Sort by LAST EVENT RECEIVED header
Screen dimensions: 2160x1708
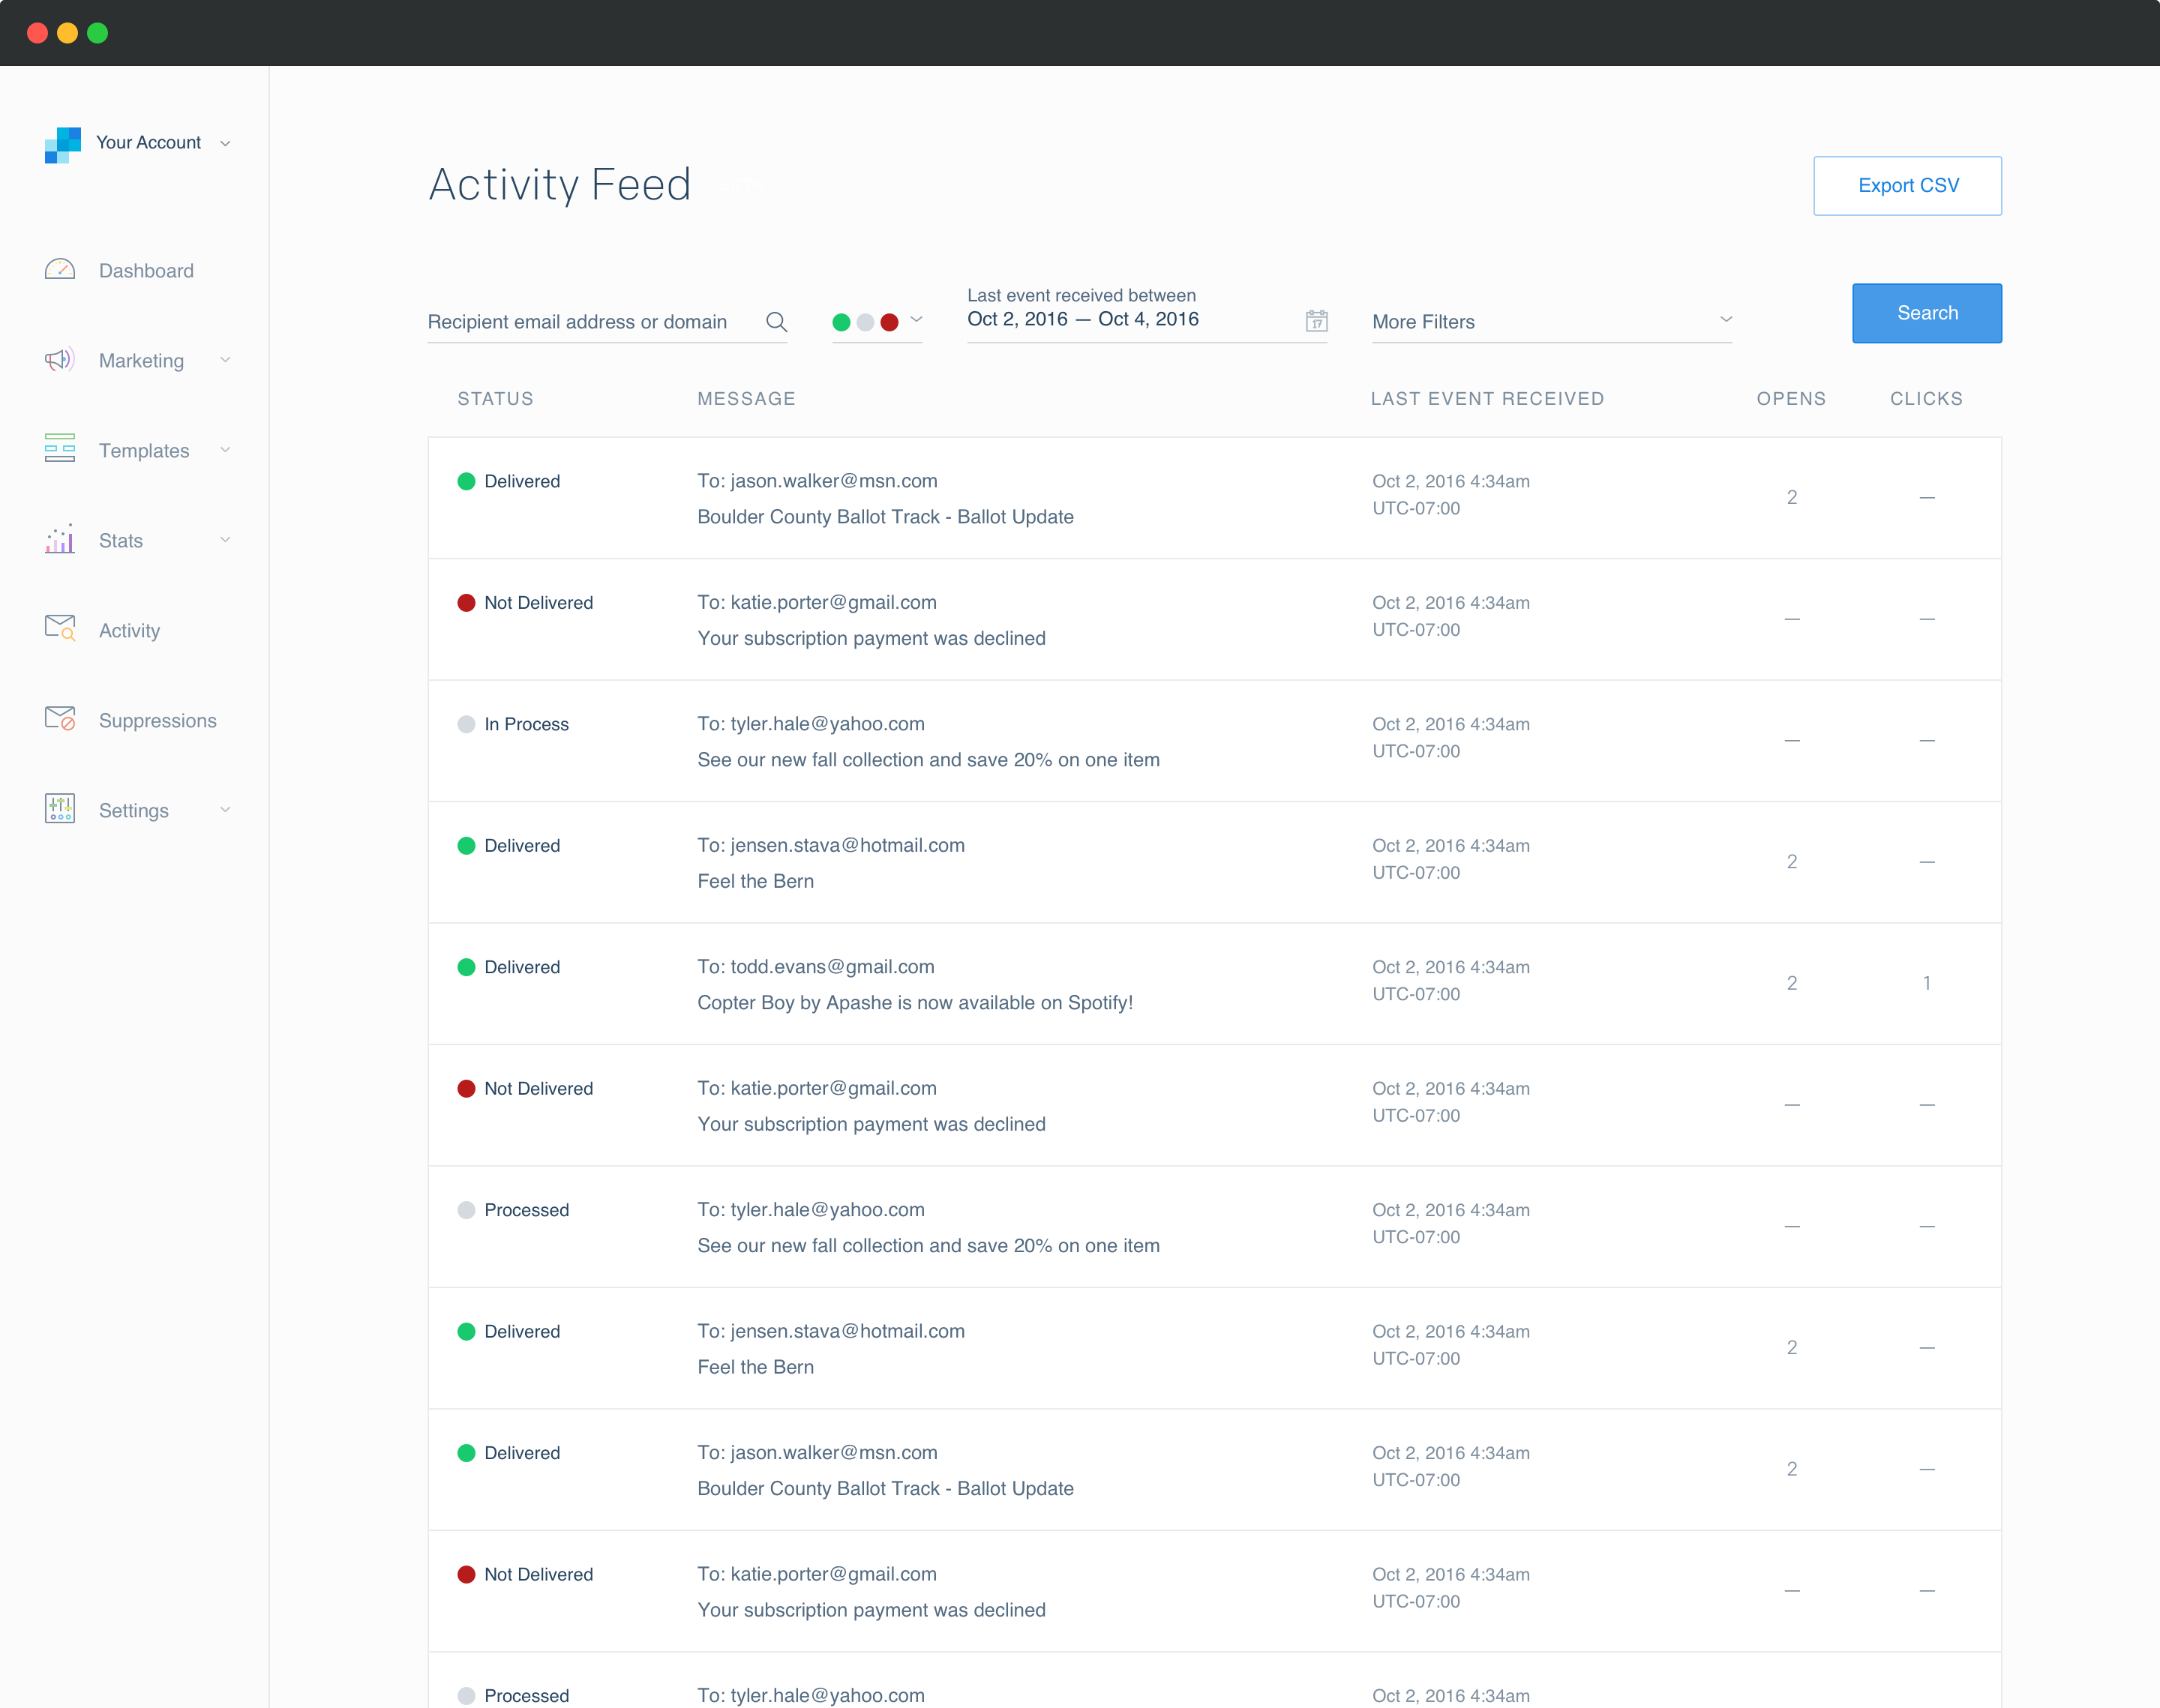1487,399
